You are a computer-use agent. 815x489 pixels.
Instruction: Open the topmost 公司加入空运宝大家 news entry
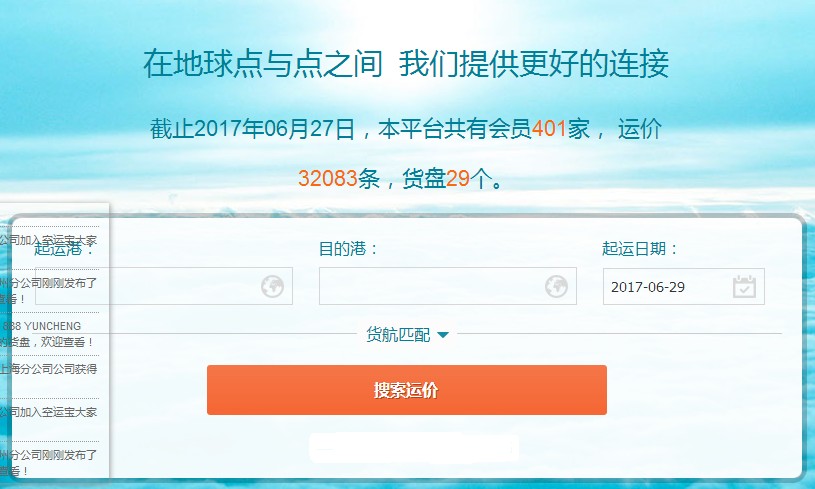[x=48, y=241]
